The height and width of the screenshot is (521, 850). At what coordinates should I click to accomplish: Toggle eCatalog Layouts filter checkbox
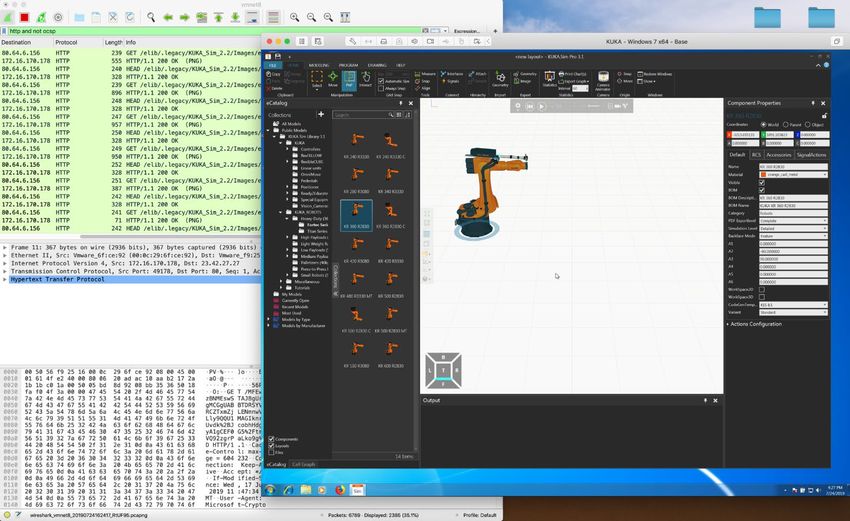272,446
